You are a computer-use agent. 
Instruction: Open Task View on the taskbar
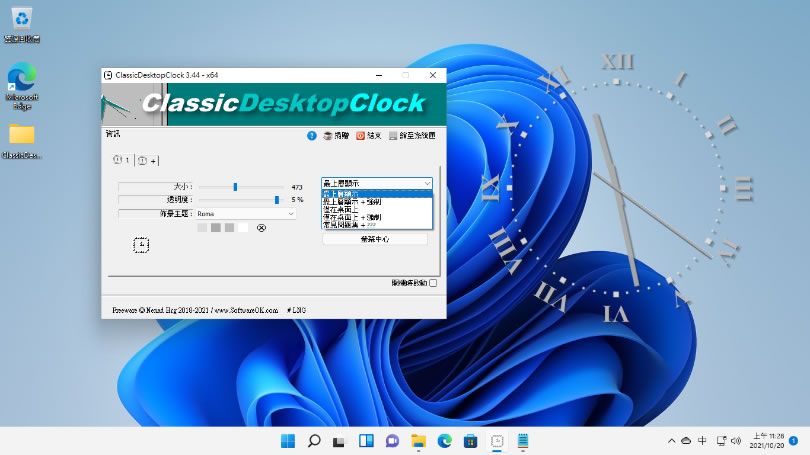coord(339,441)
